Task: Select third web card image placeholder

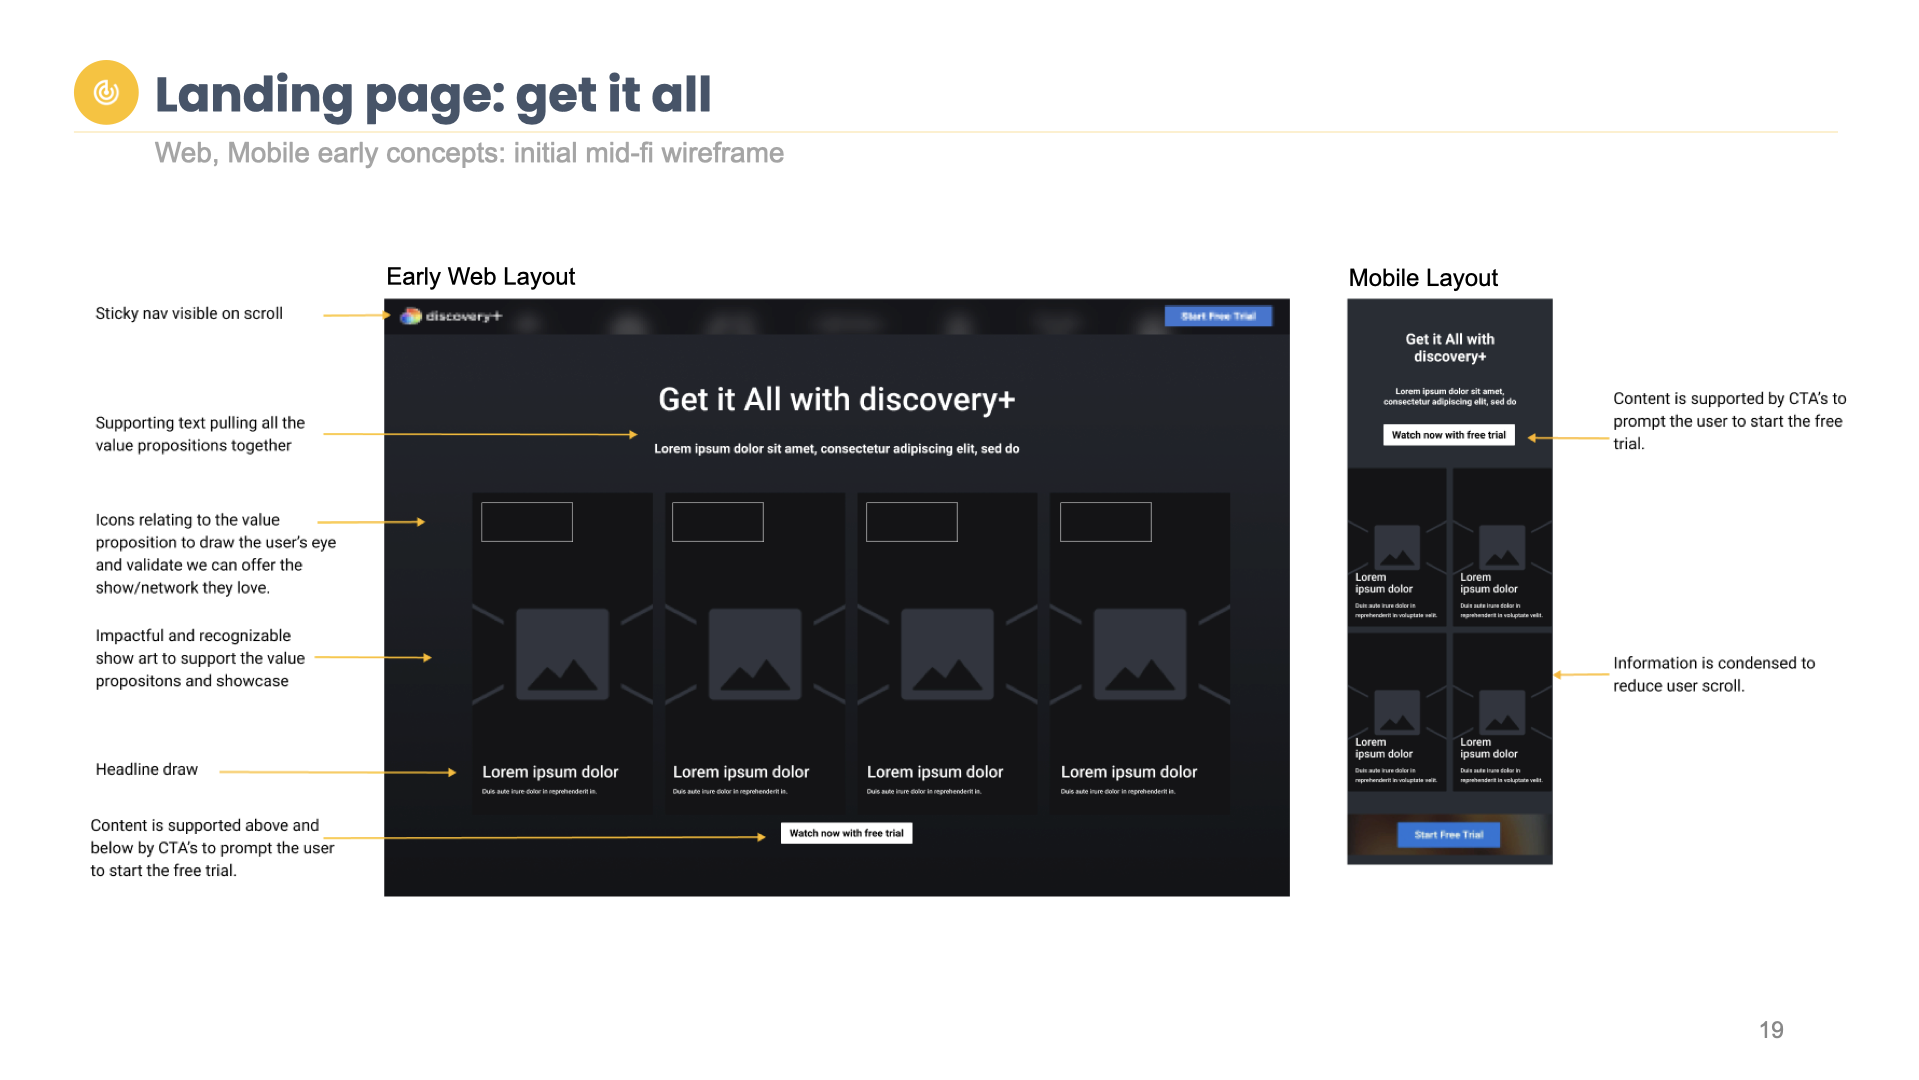Action: tap(947, 654)
